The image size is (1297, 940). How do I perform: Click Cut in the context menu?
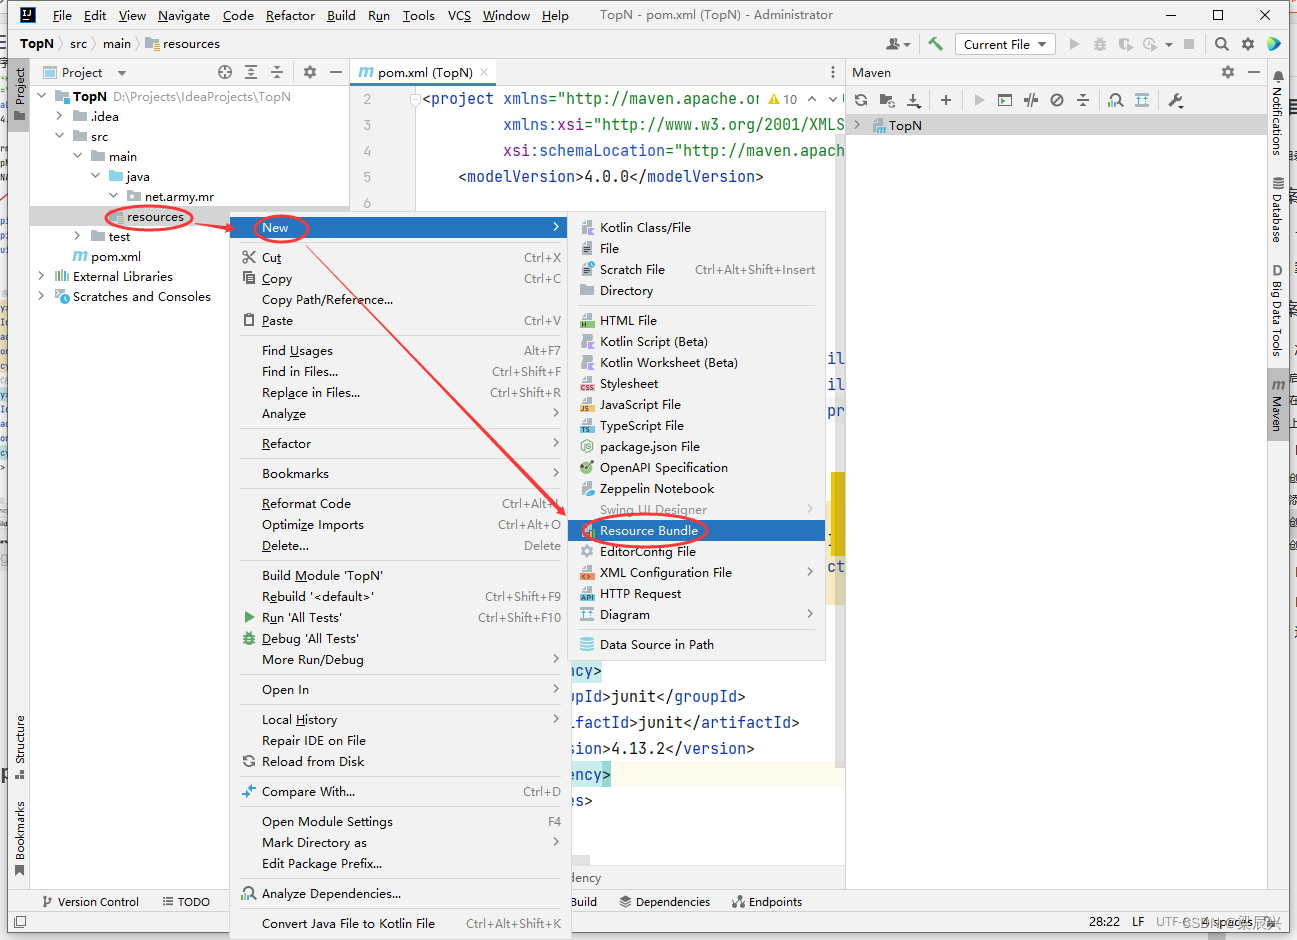point(400,258)
